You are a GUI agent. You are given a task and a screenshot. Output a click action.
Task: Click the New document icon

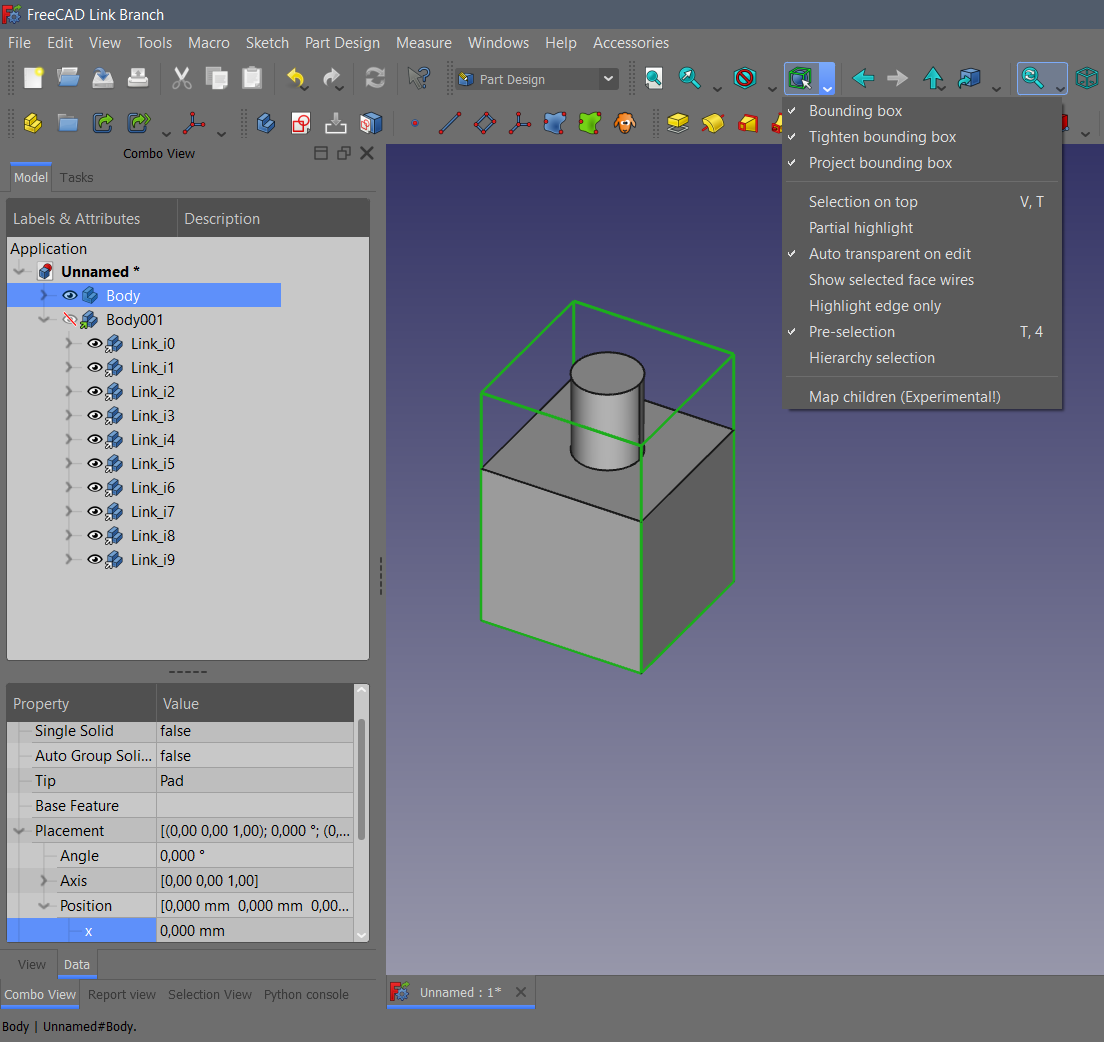tap(33, 78)
